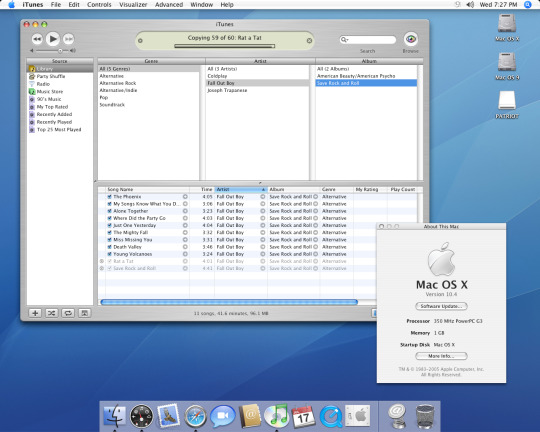Click the store arrow next to The Phoenix
This screenshot has width=540, height=432.
(x=185, y=197)
